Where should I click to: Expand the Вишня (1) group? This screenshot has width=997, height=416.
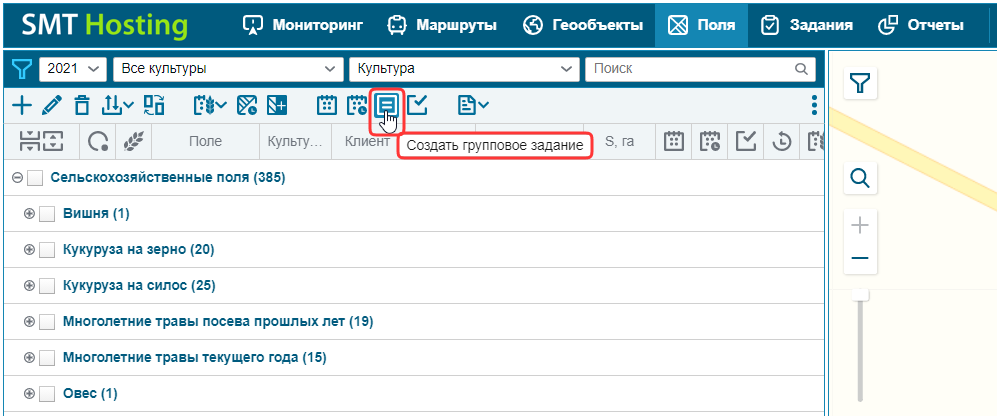[x=29, y=214]
